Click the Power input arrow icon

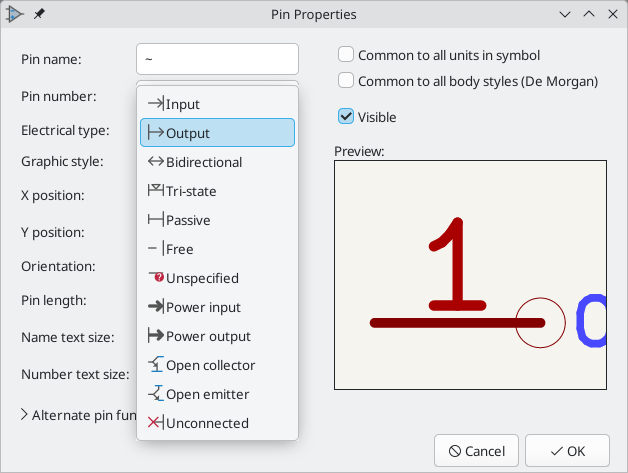pos(155,307)
